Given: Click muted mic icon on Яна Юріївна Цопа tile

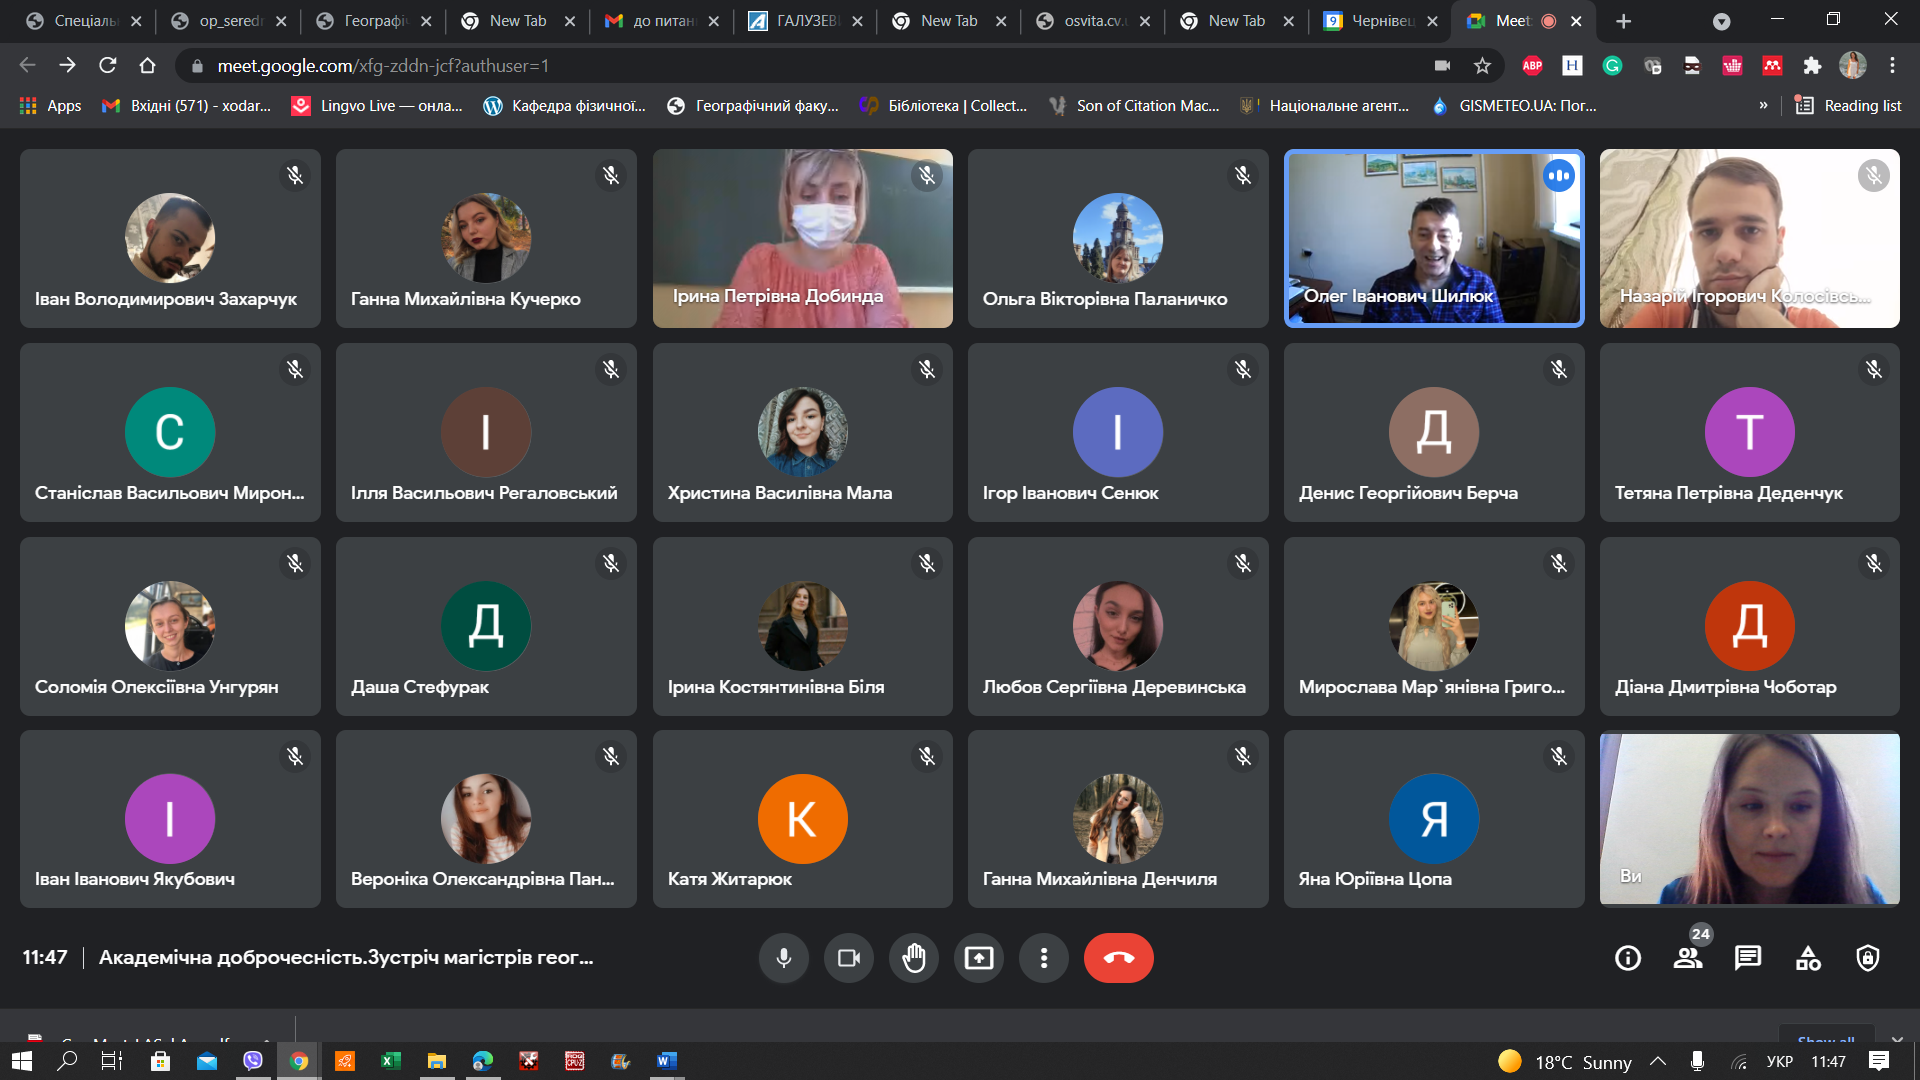Looking at the screenshot, I should point(1559,757).
